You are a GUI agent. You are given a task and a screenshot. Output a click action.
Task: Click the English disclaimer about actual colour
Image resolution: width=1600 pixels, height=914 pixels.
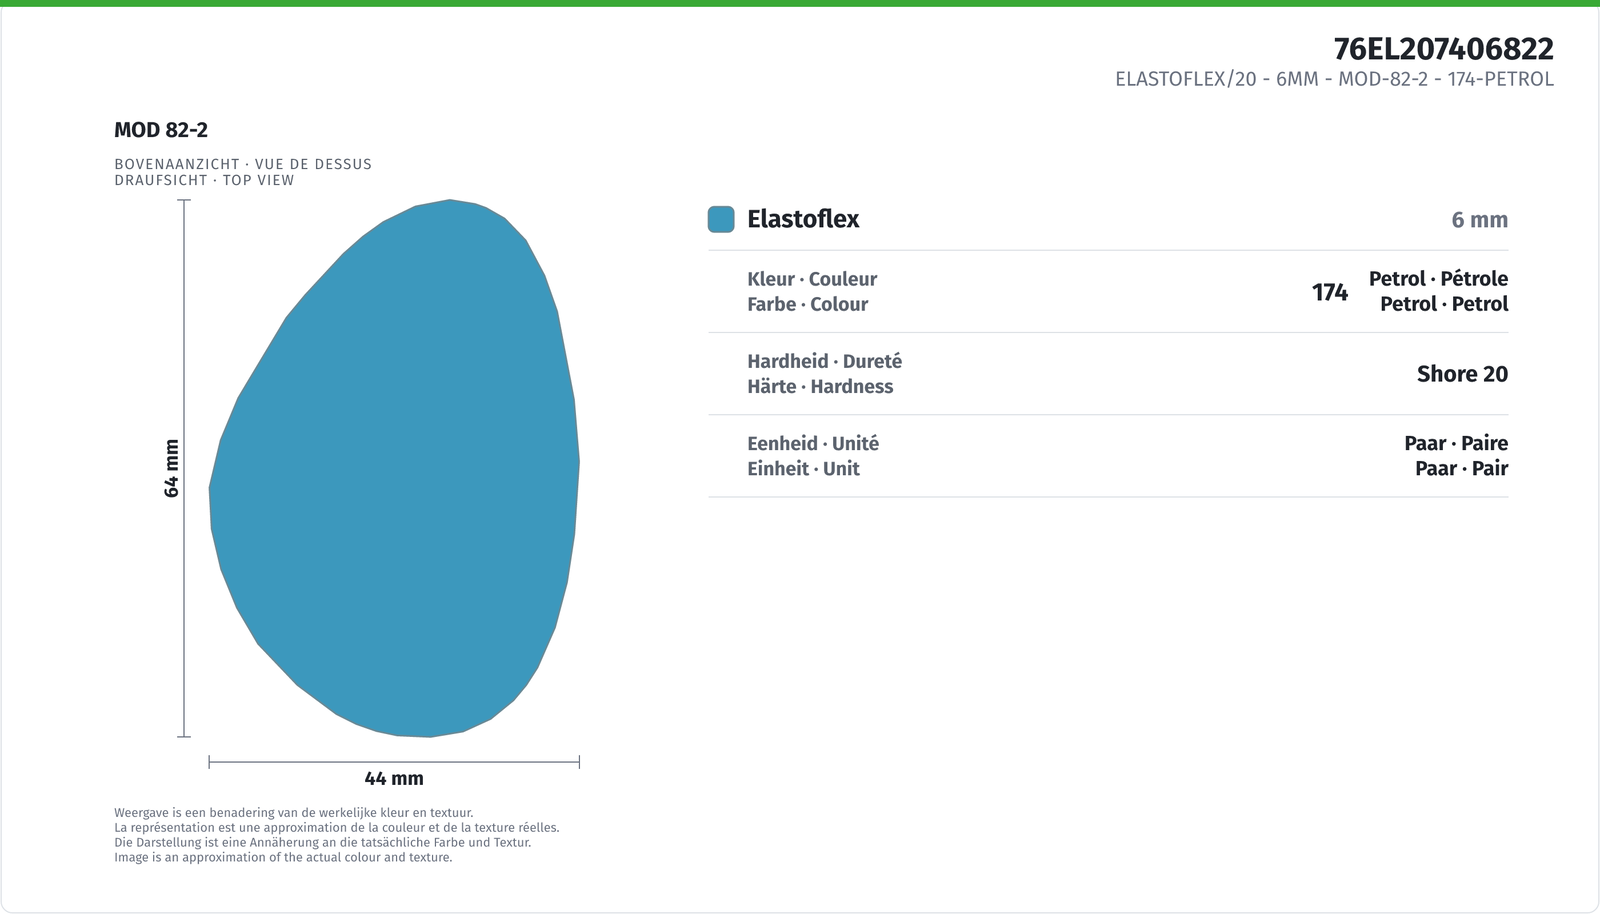click(x=283, y=857)
